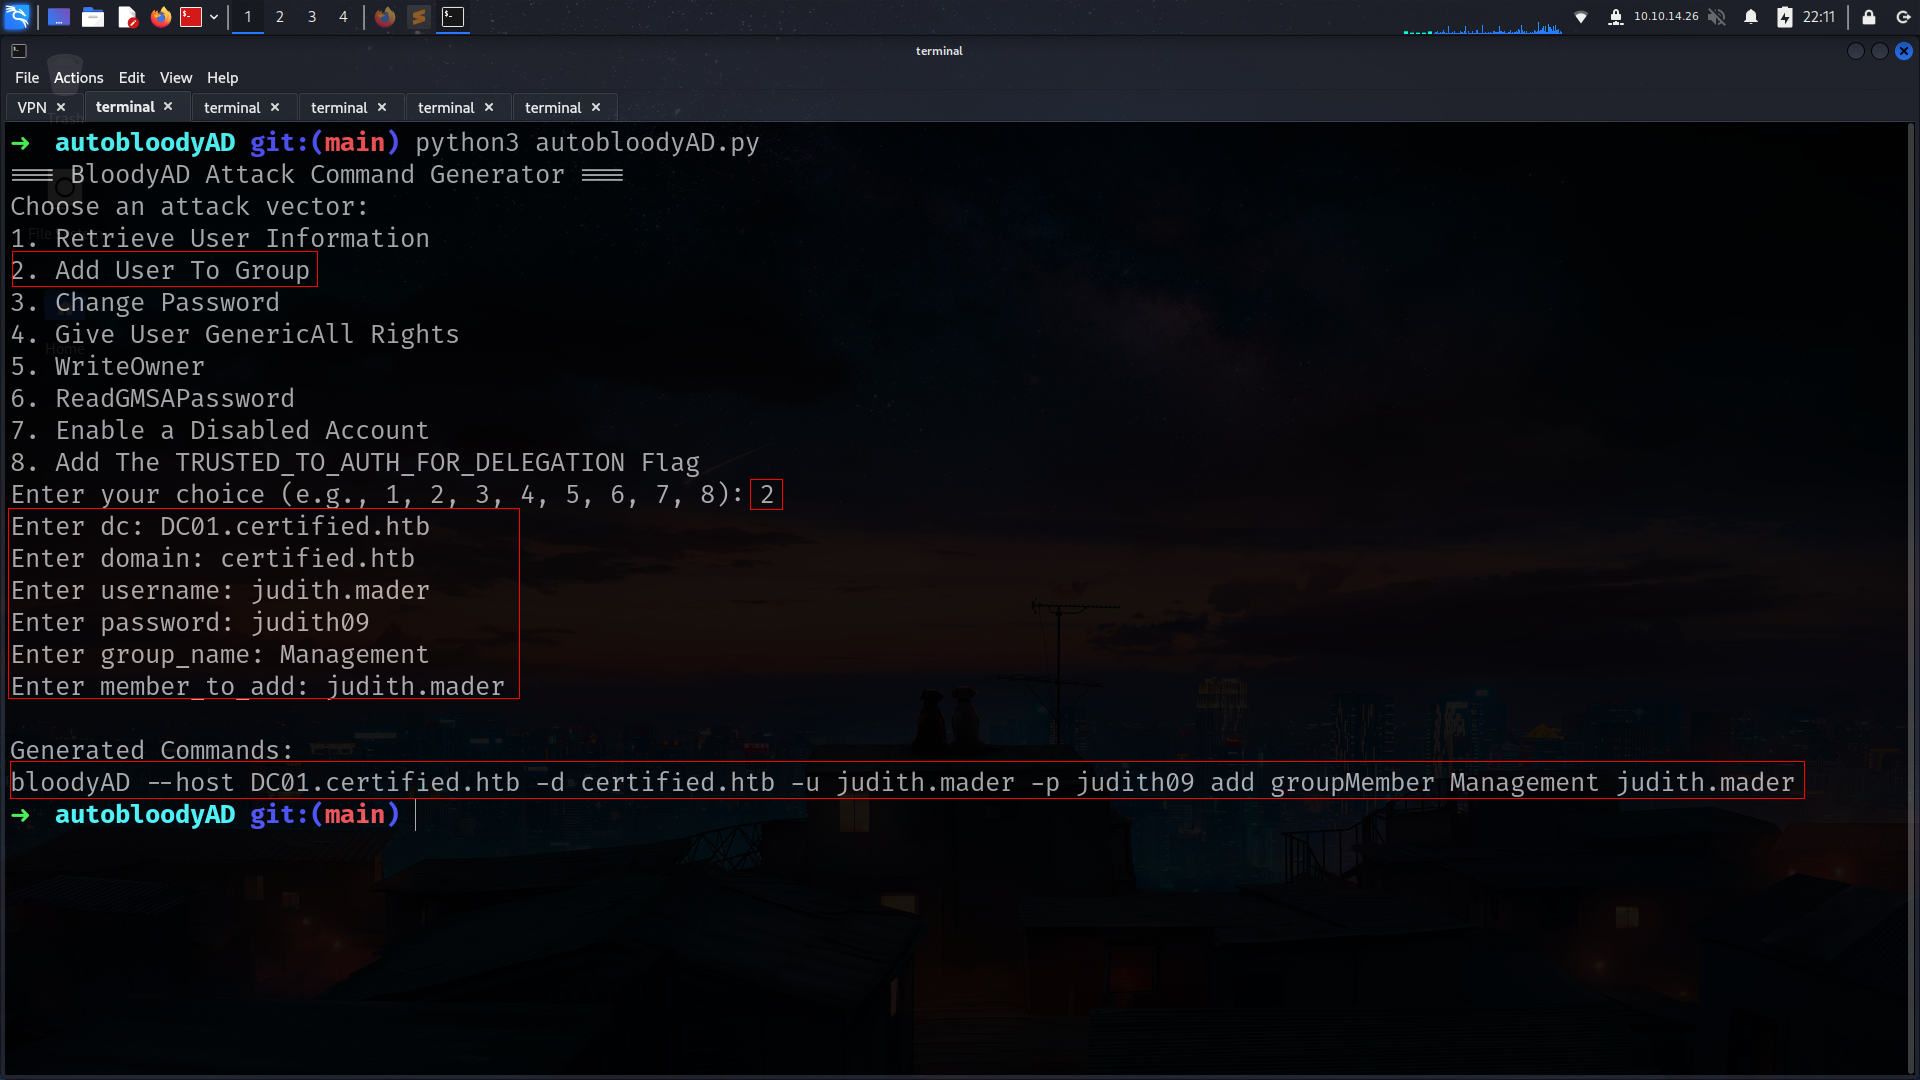Open the Edit menu
Image resolution: width=1920 pixels, height=1080 pixels.
pyautogui.click(x=132, y=78)
